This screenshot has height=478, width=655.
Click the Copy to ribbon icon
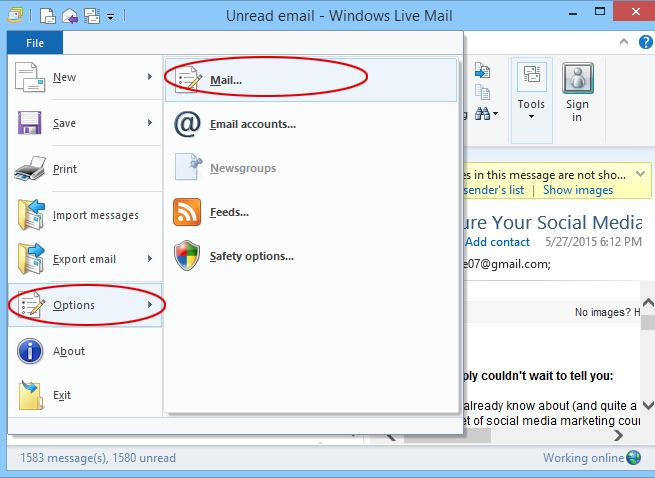click(x=482, y=92)
